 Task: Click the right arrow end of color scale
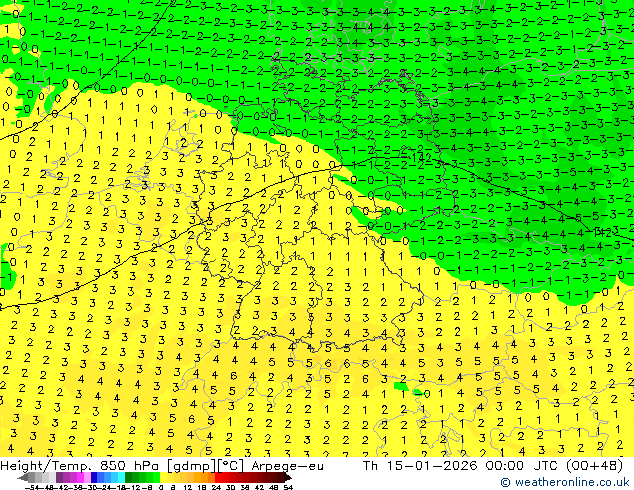click(x=288, y=477)
